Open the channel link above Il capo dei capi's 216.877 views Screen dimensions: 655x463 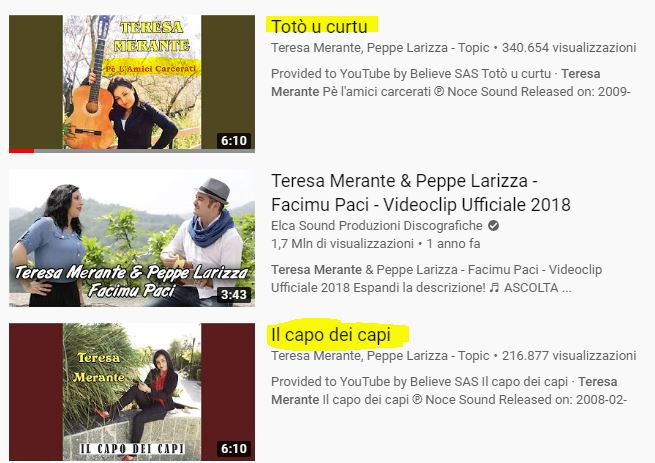click(x=380, y=356)
